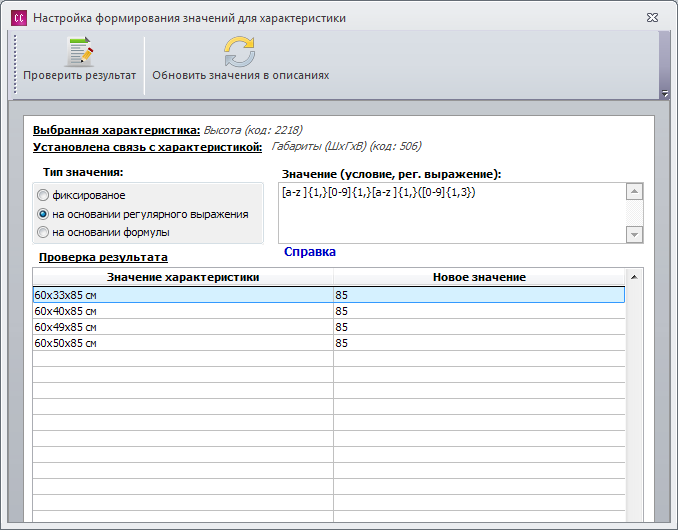Click into the regular expression value field
The width and height of the screenshot is (678, 530).
pos(452,213)
